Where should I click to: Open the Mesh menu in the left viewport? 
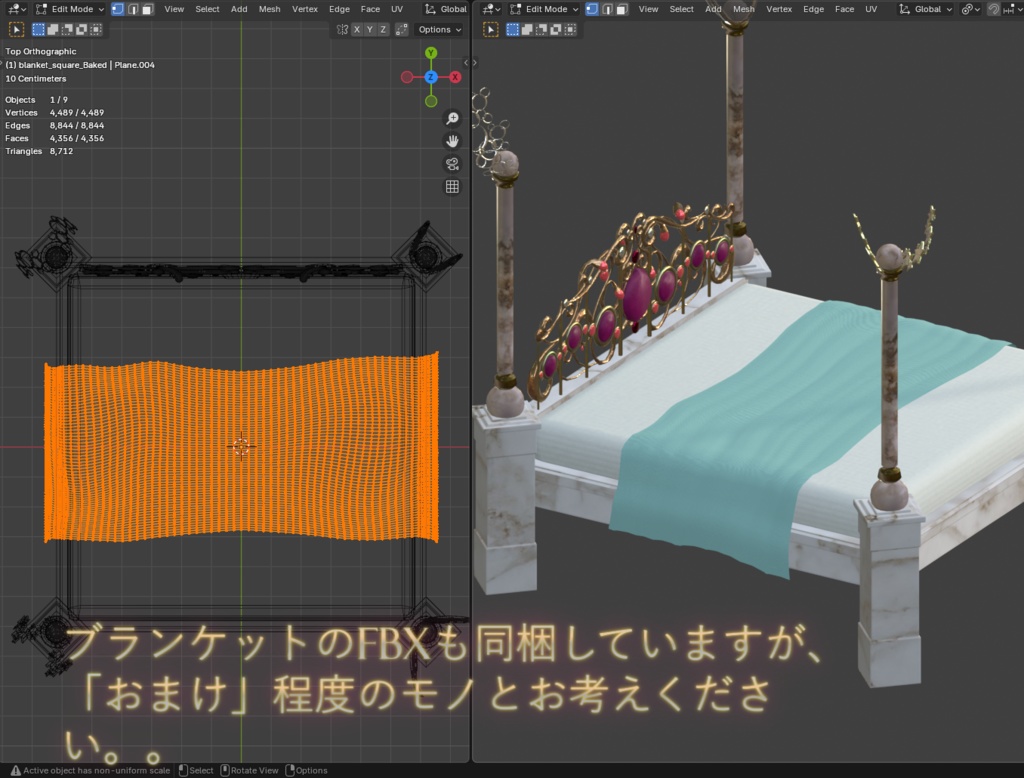(268, 9)
